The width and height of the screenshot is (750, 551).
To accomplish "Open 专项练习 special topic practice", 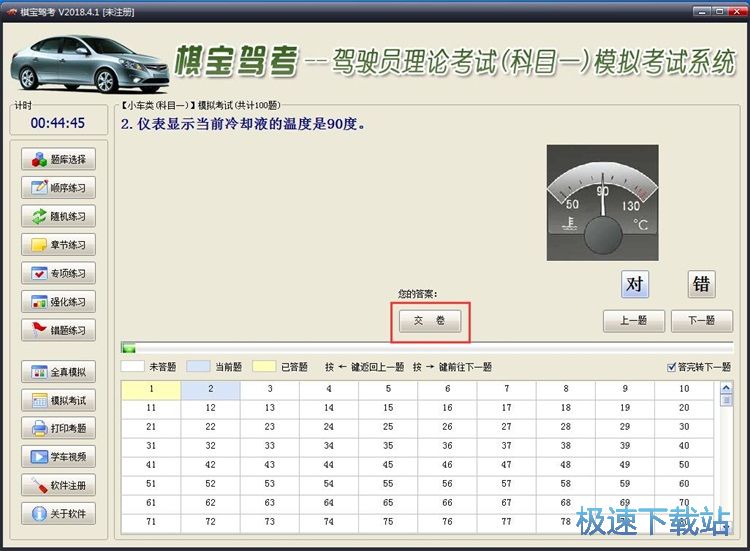I will 59,273.
